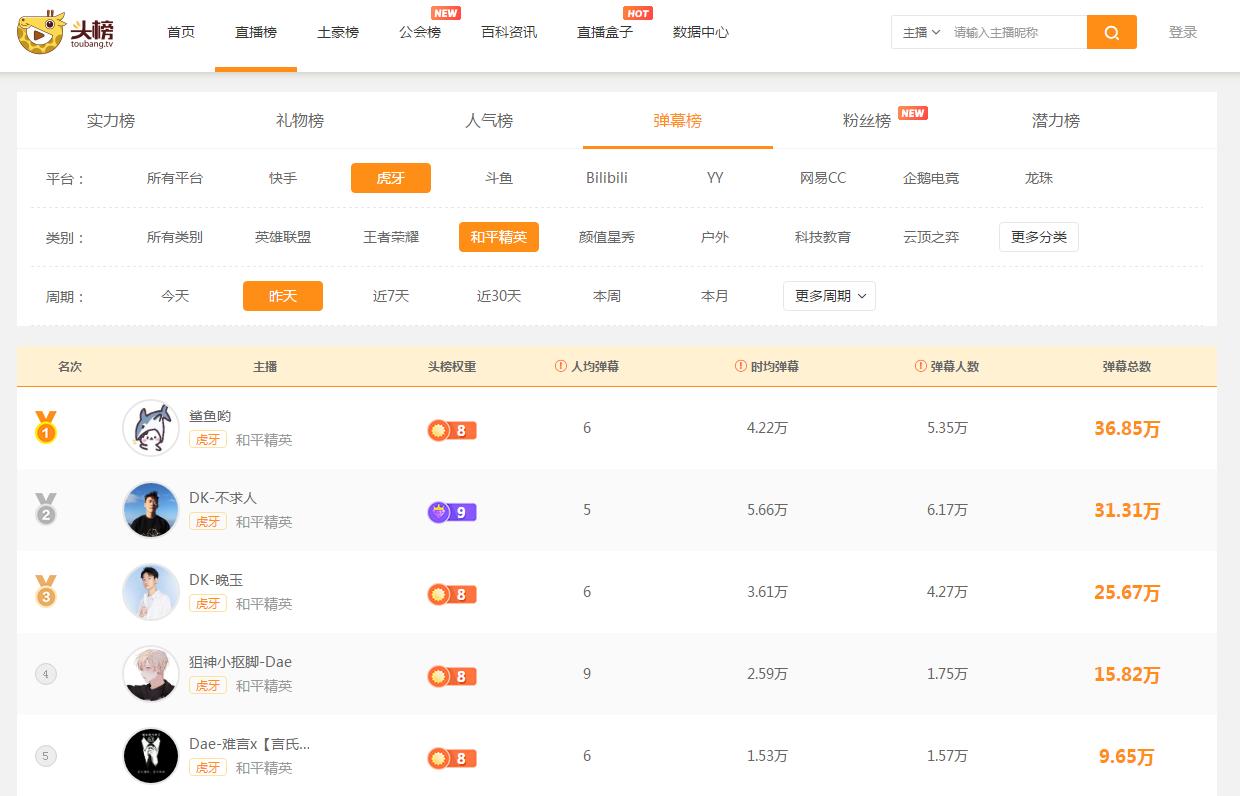Open streamer name DK-不求人
The image size is (1240, 796).
(x=223, y=498)
